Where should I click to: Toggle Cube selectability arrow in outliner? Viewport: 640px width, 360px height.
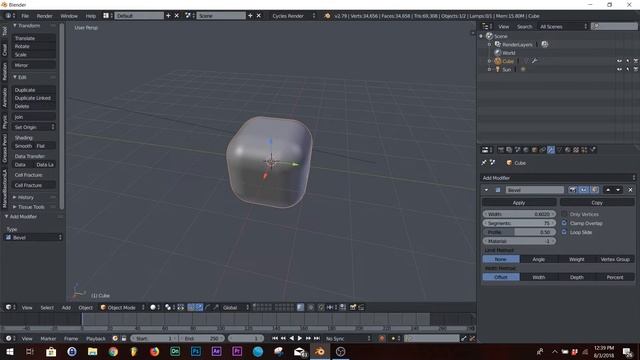point(628,61)
